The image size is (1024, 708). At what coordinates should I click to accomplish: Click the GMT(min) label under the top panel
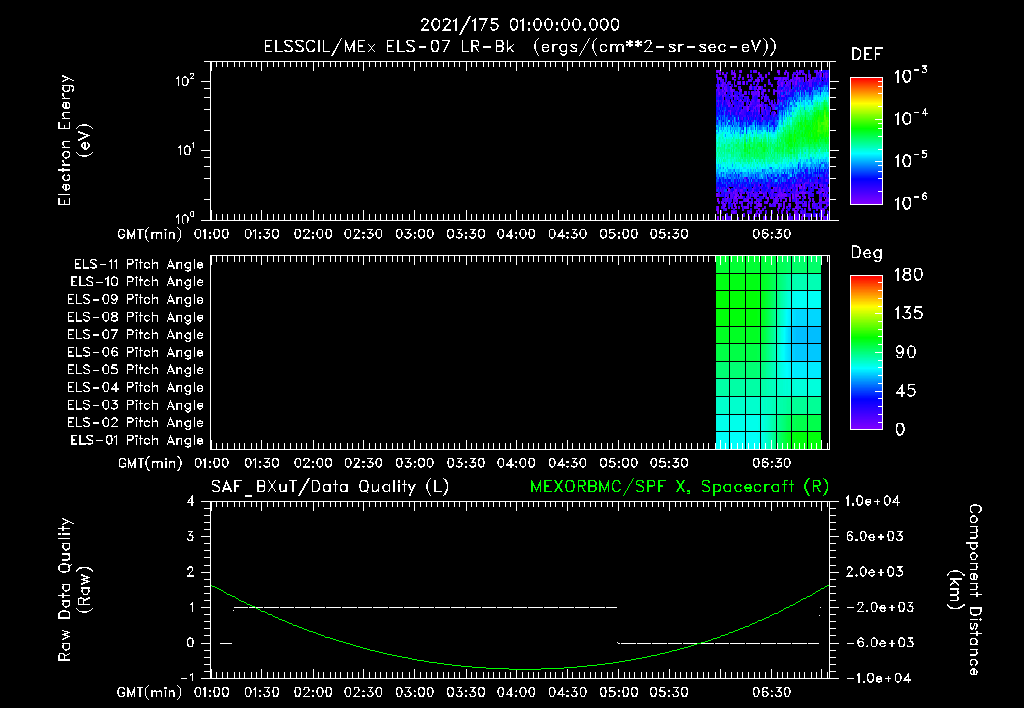[150, 234]
